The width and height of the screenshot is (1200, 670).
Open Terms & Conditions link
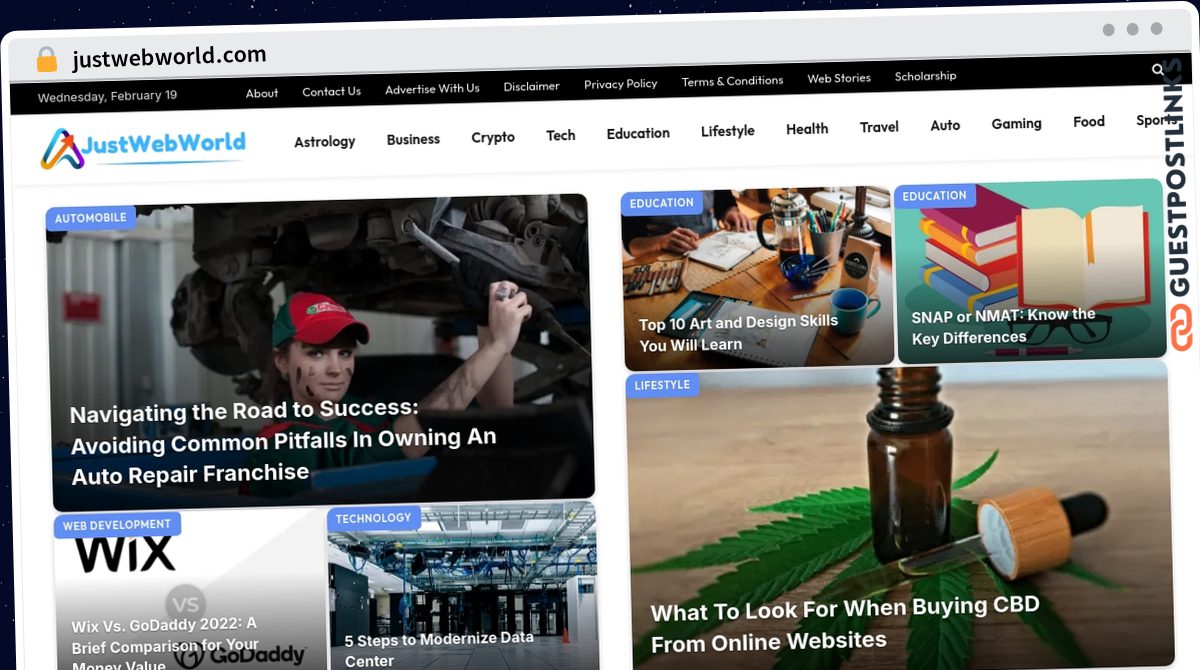[x=732, y=81]
